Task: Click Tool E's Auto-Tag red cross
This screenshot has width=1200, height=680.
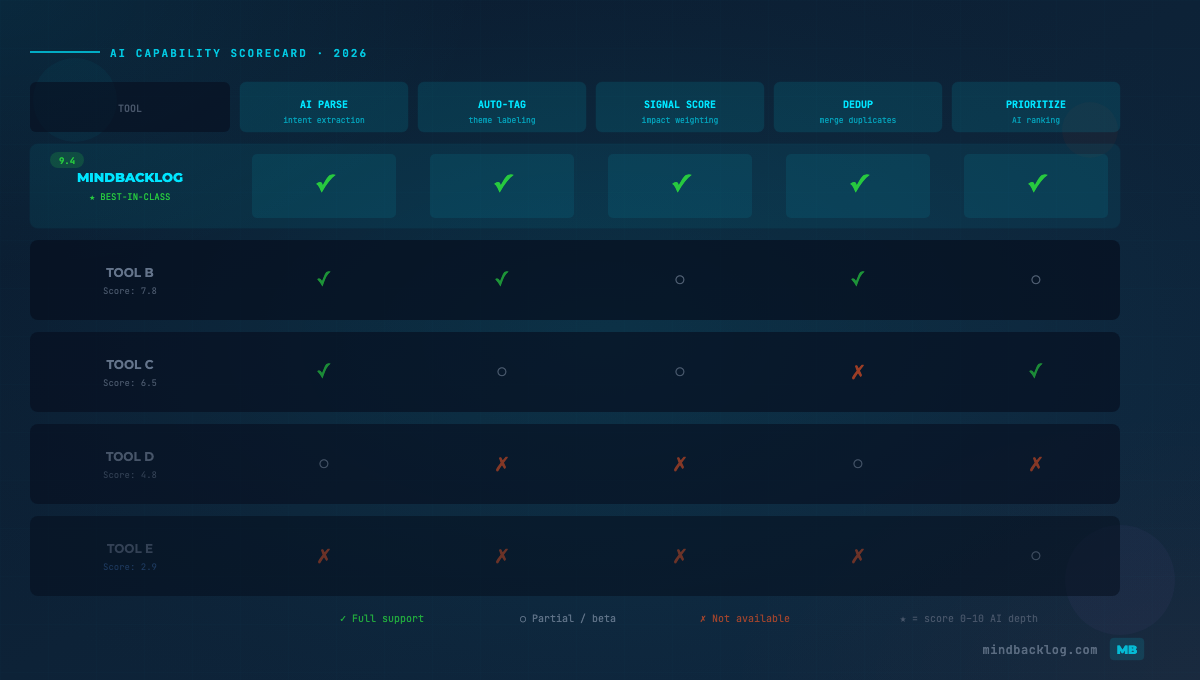Action: (x=502, y=556)
